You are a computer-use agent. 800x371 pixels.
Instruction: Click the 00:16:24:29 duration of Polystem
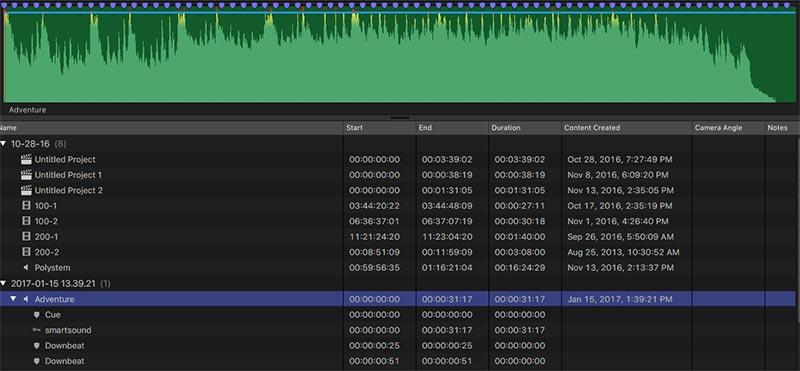520,267
